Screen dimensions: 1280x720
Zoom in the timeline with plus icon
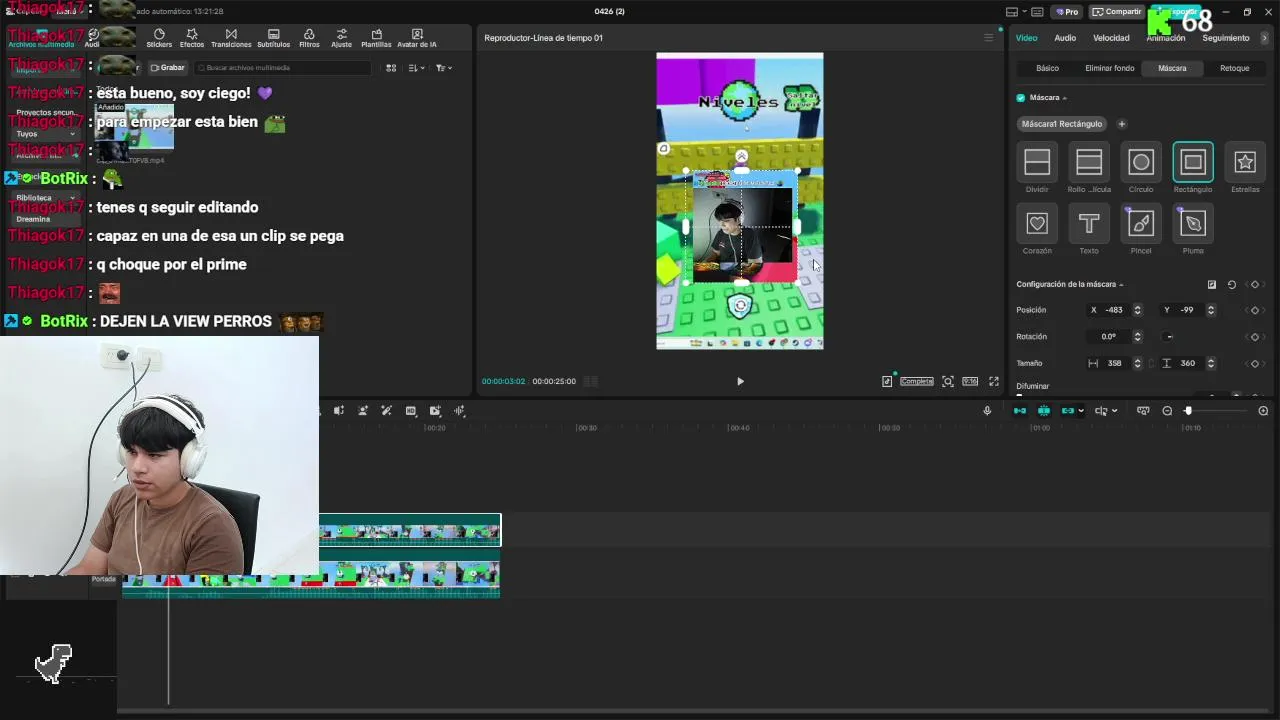point(1263,411)
